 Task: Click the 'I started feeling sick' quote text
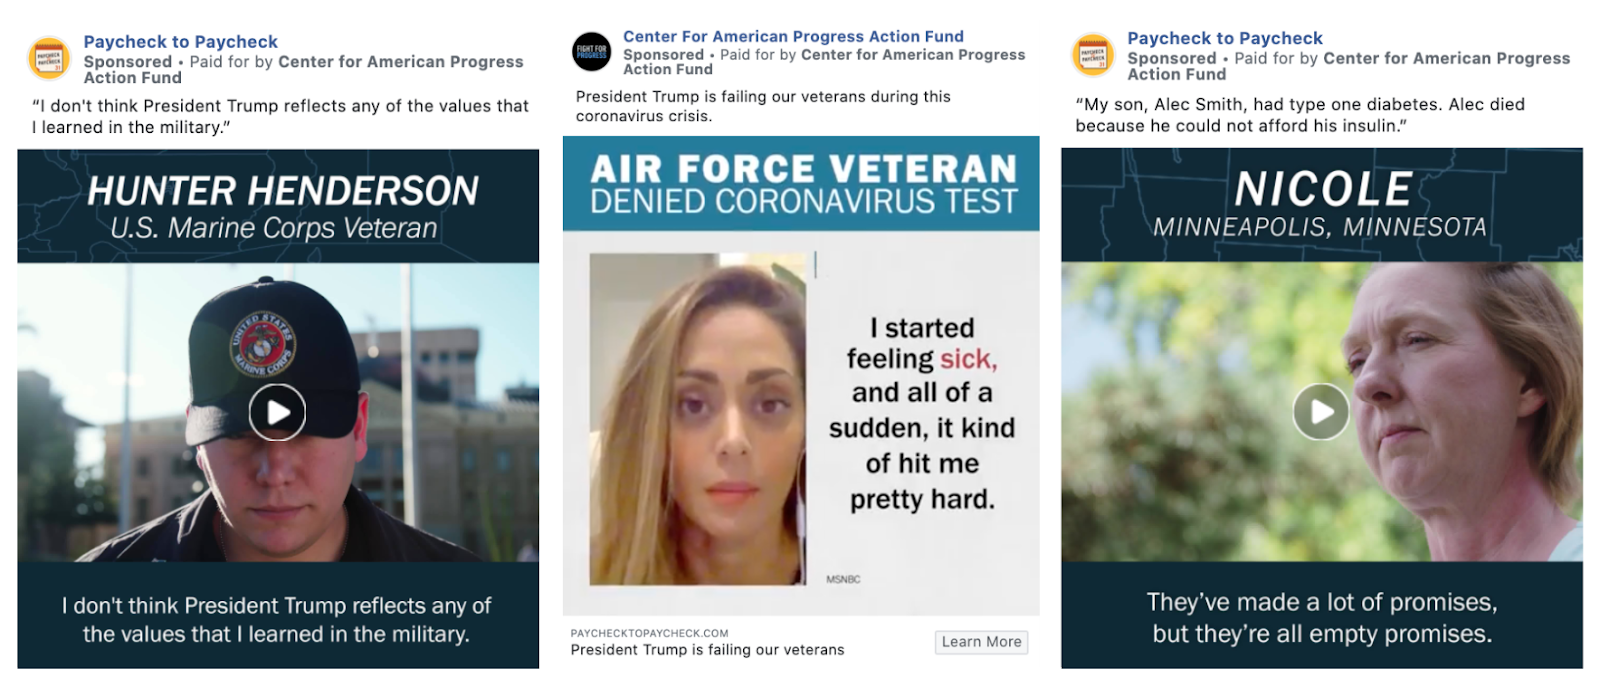point(921,413)
